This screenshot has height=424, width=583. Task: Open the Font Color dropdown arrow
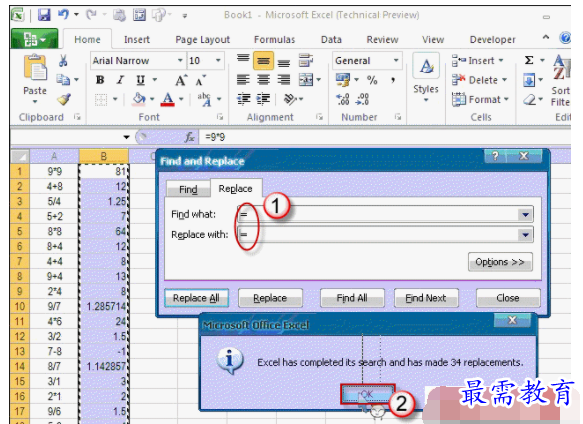pos(181,99)
